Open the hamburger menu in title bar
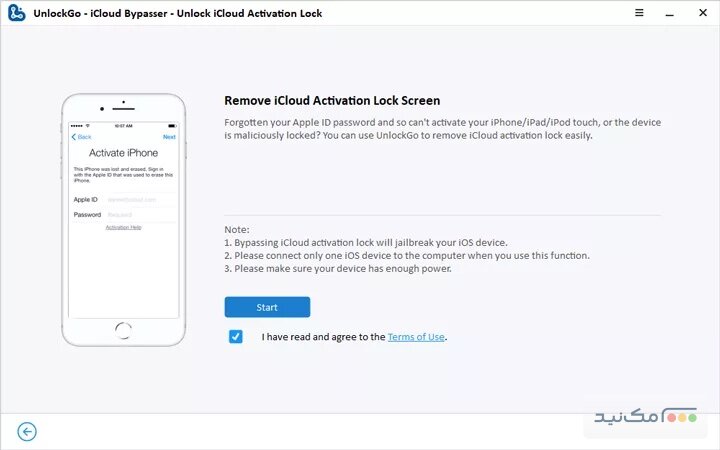Image resolution: width=720 pixels, height=450 pixels. point(639,13)
